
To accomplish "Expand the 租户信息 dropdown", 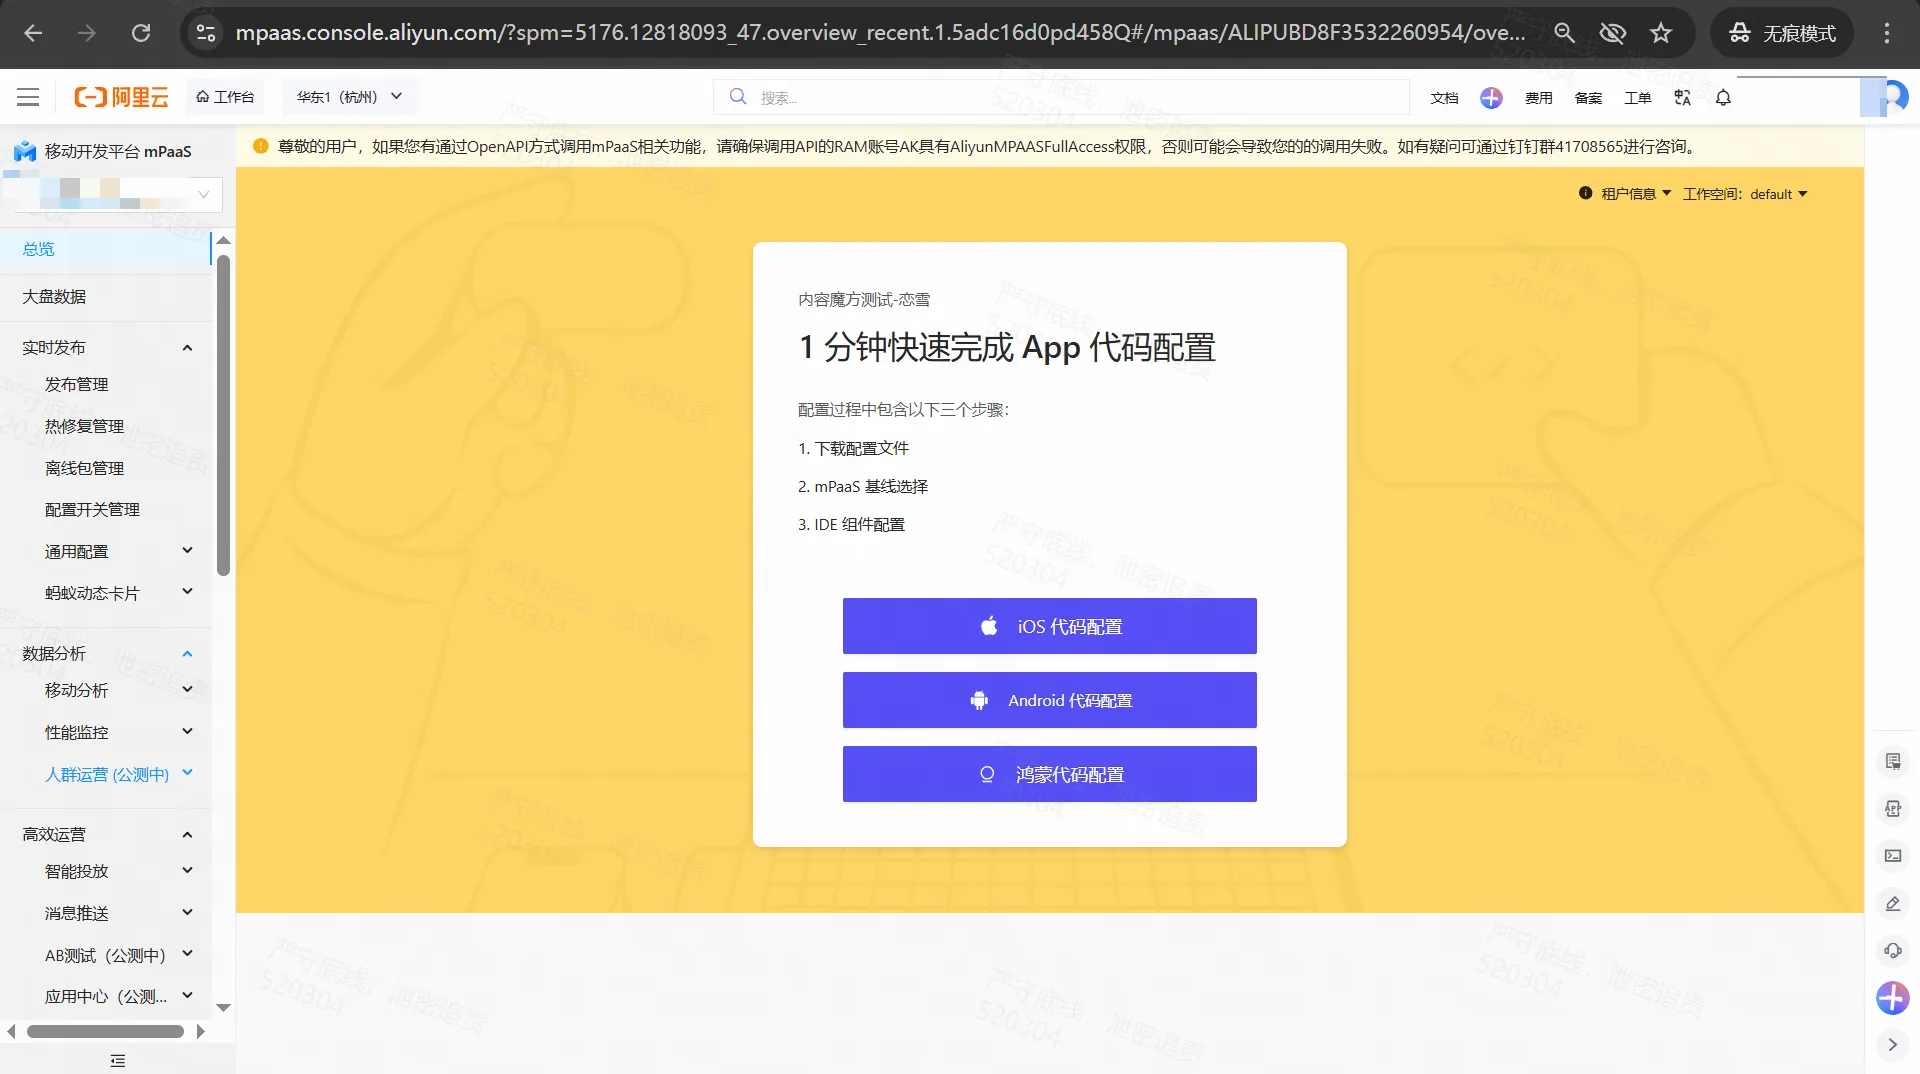I will pyautogui.click(x=1636, y=194).
